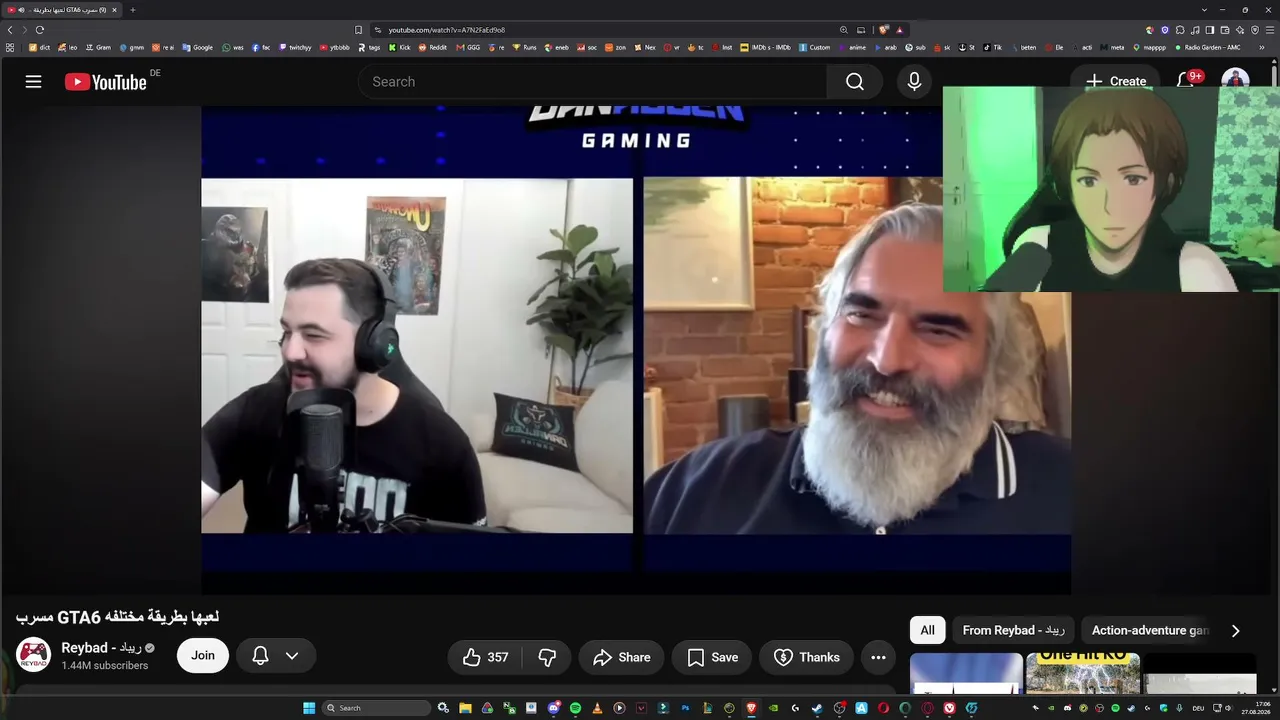This screenshot has width=1280, height=720.
Task: Open a new browser tab
Action: [133, 10]
